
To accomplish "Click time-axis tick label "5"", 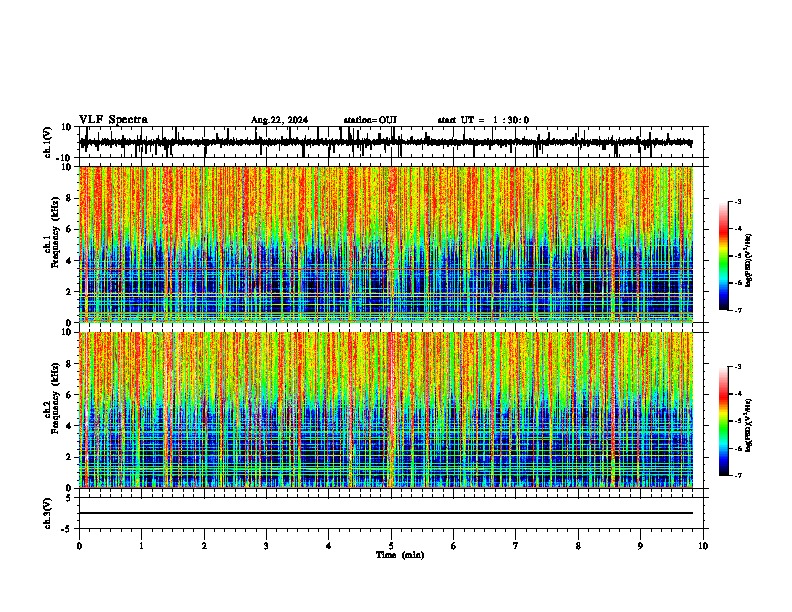I will [x=391, y=546].
